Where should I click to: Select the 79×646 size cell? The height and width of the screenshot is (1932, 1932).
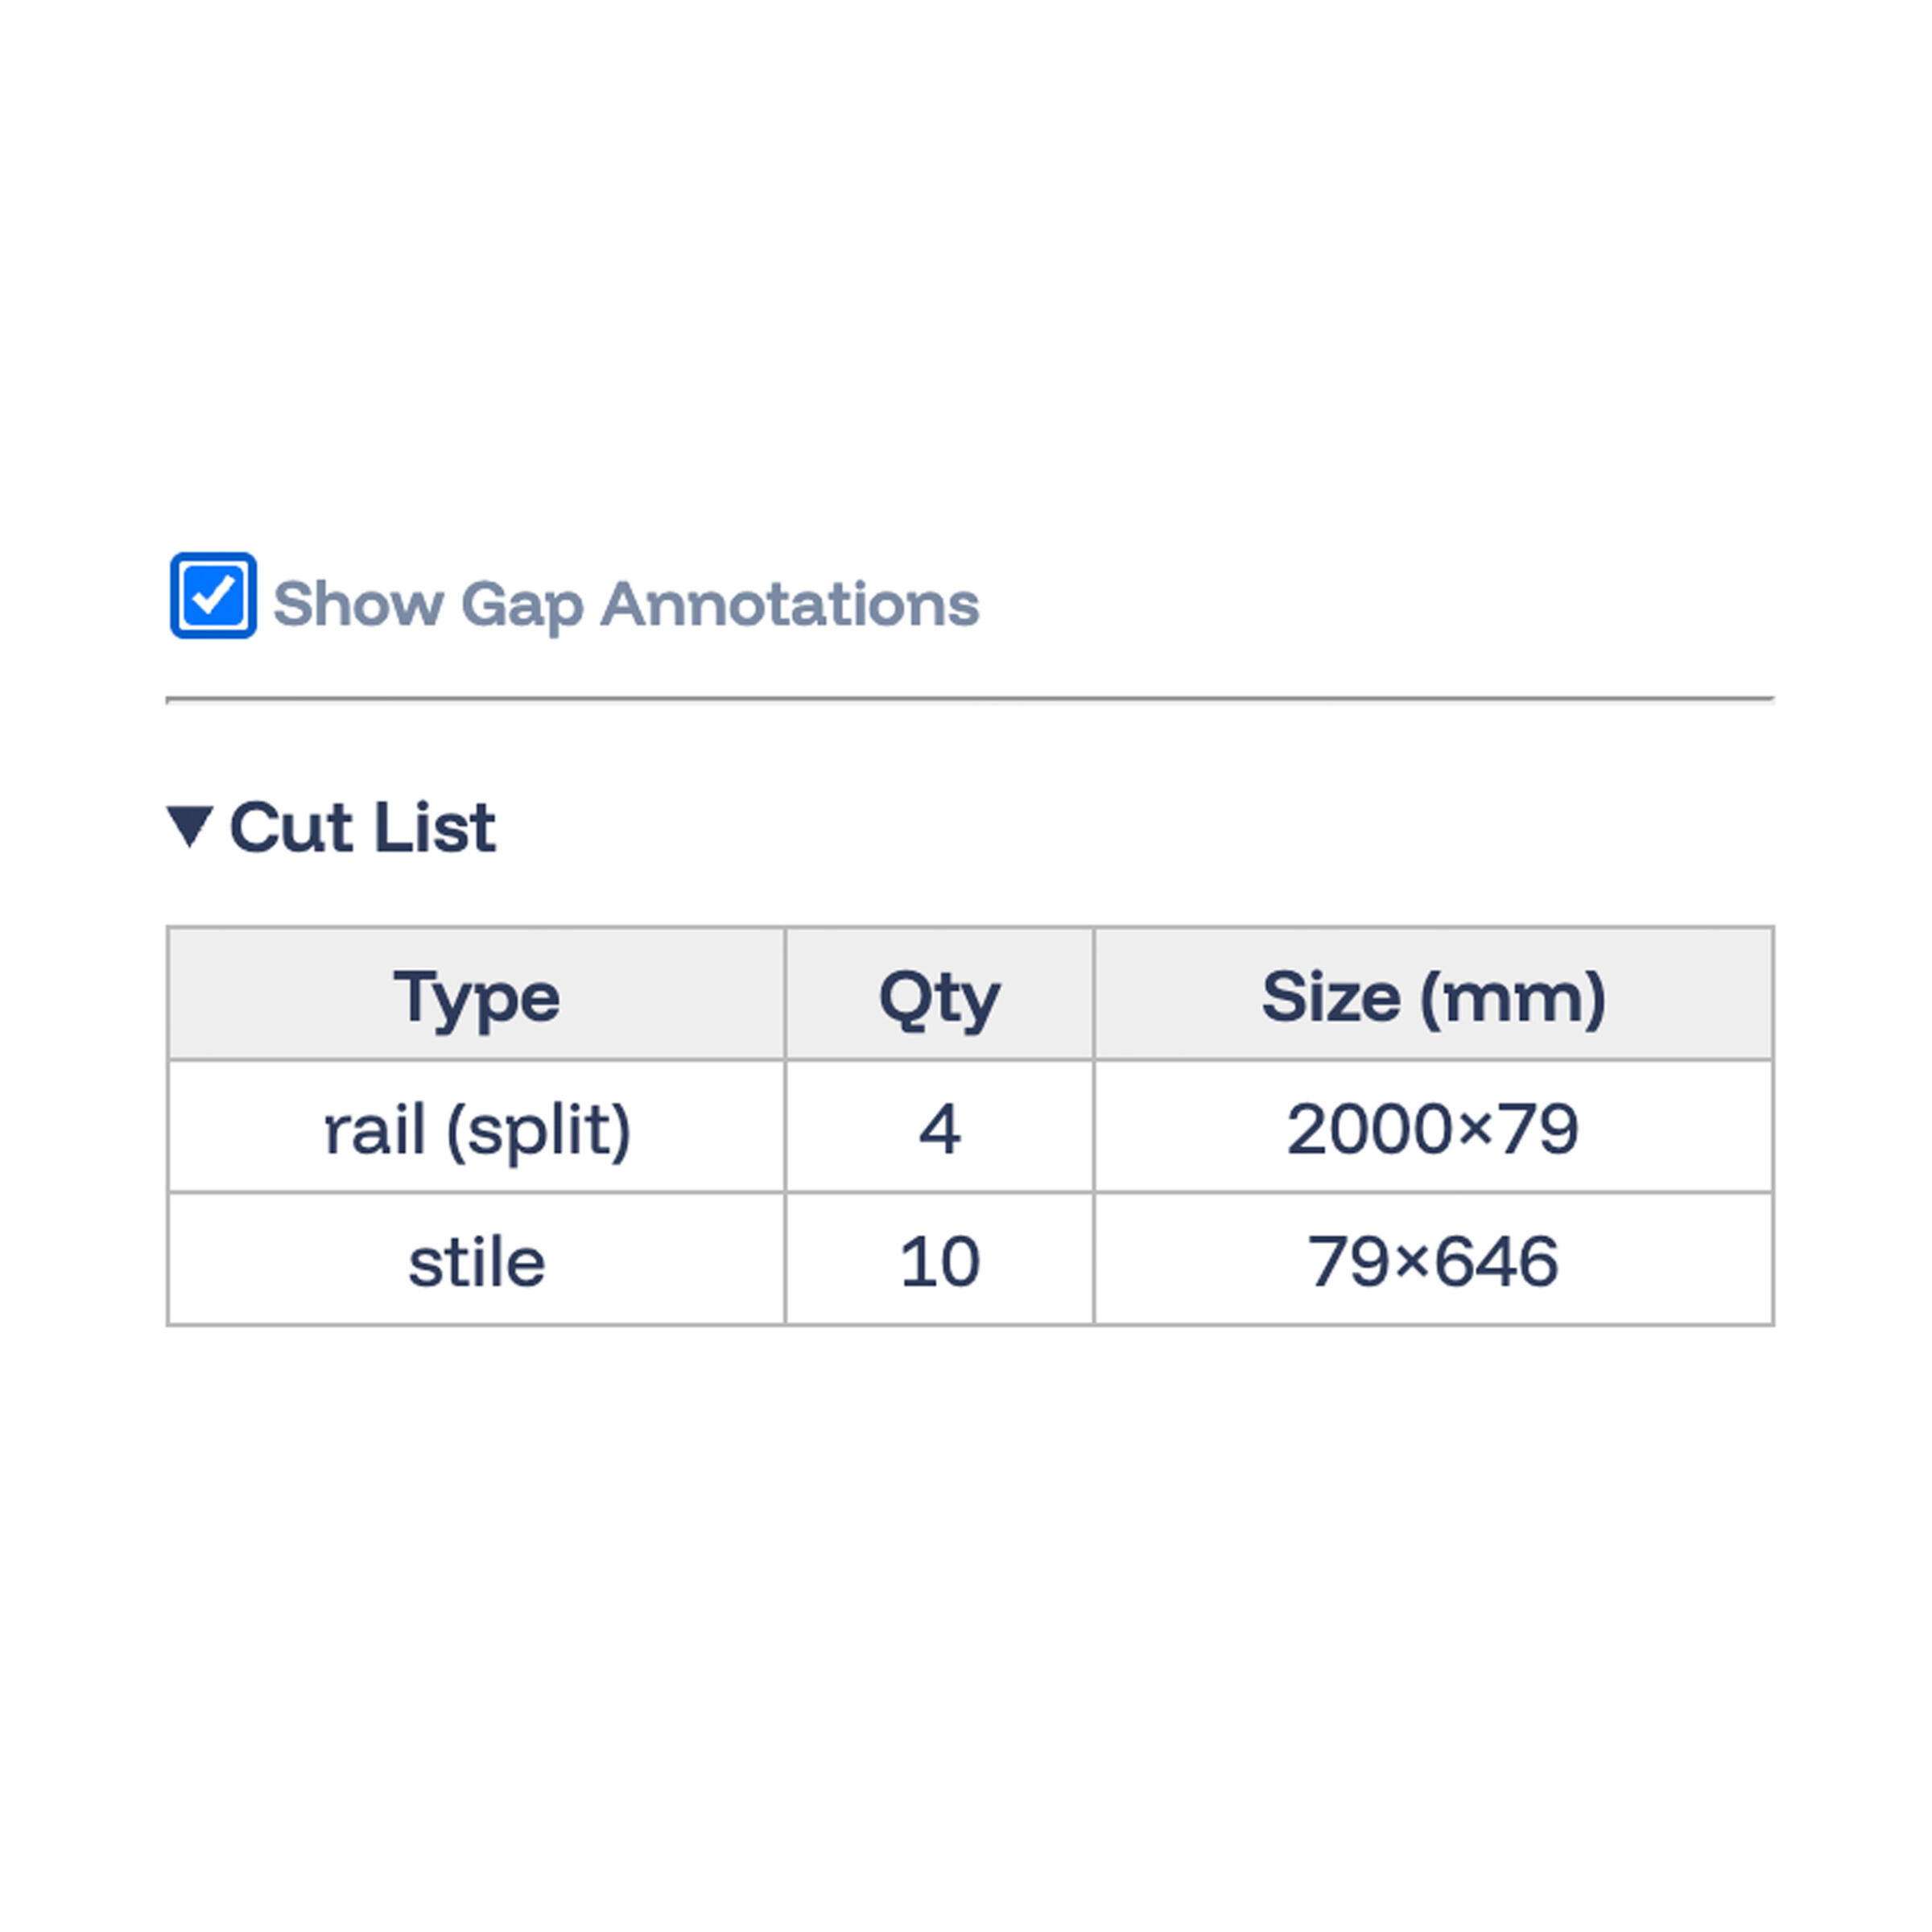click(1433, 1261)
